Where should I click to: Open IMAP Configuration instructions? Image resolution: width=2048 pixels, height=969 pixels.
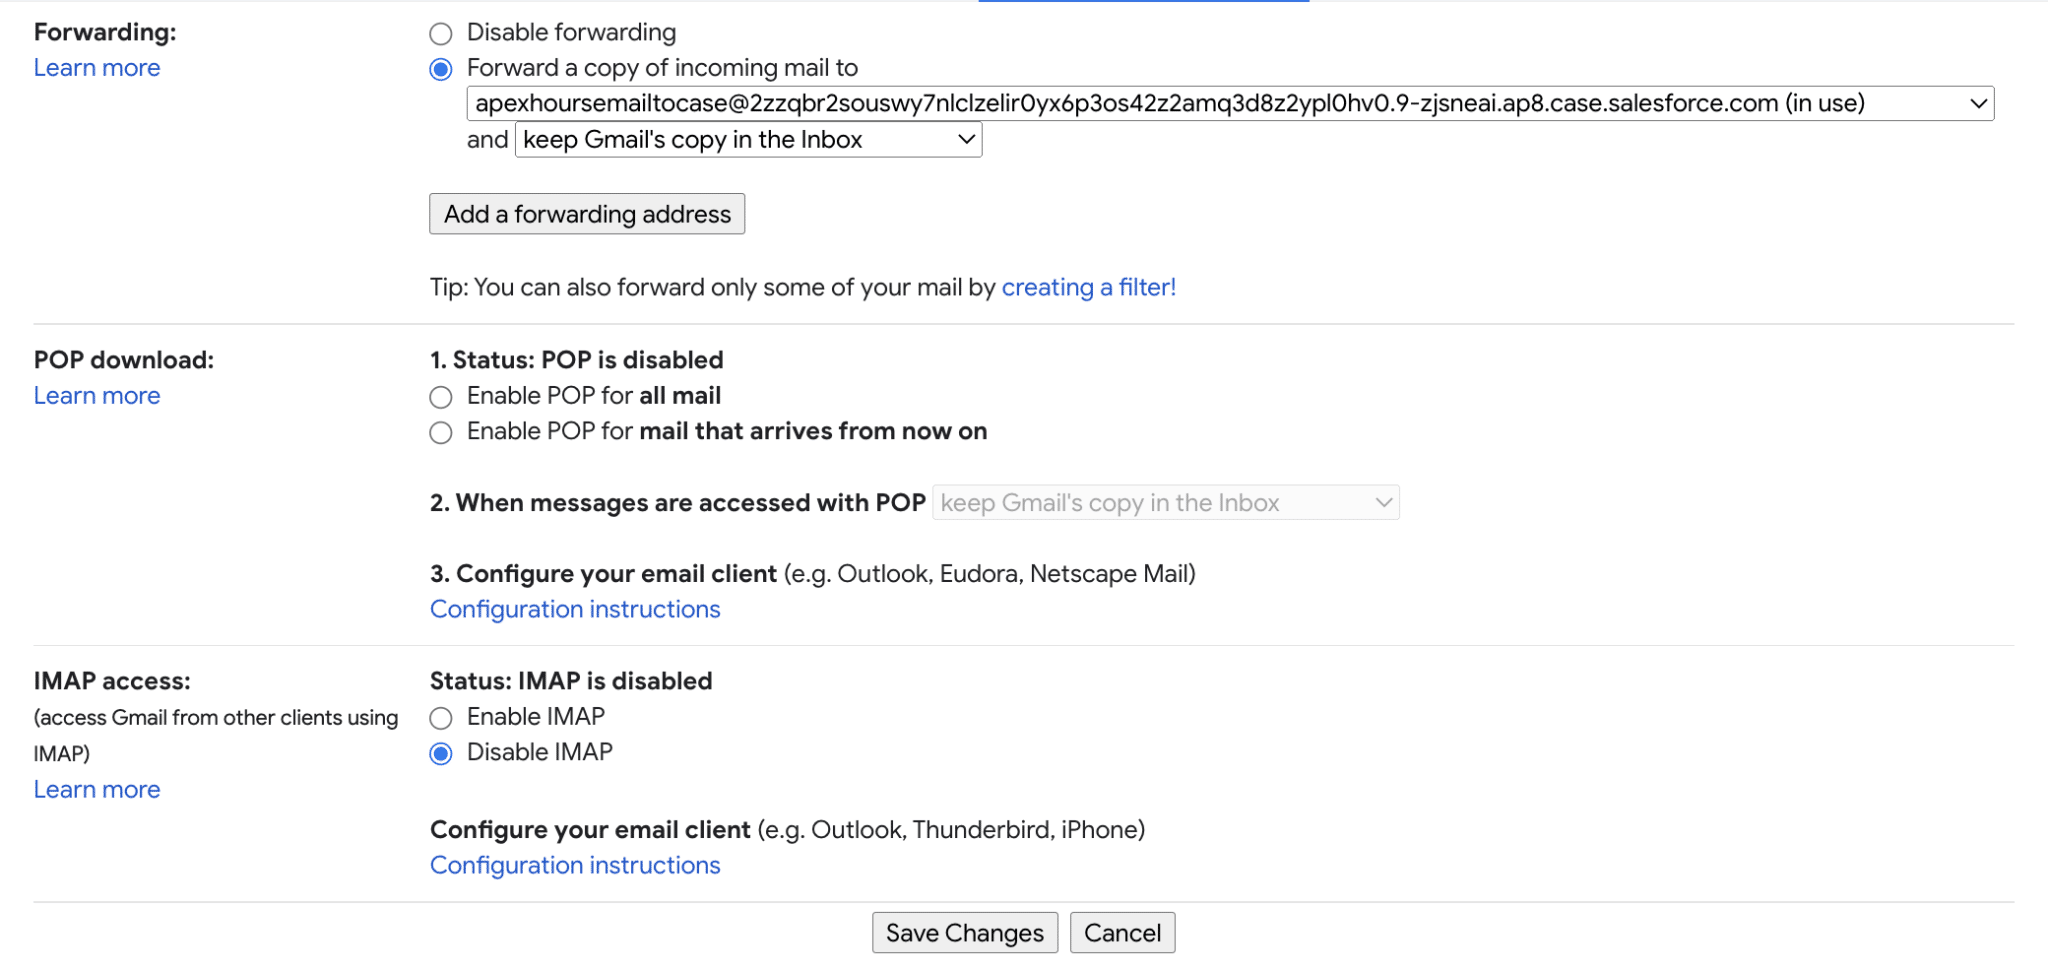coord(574,865)
